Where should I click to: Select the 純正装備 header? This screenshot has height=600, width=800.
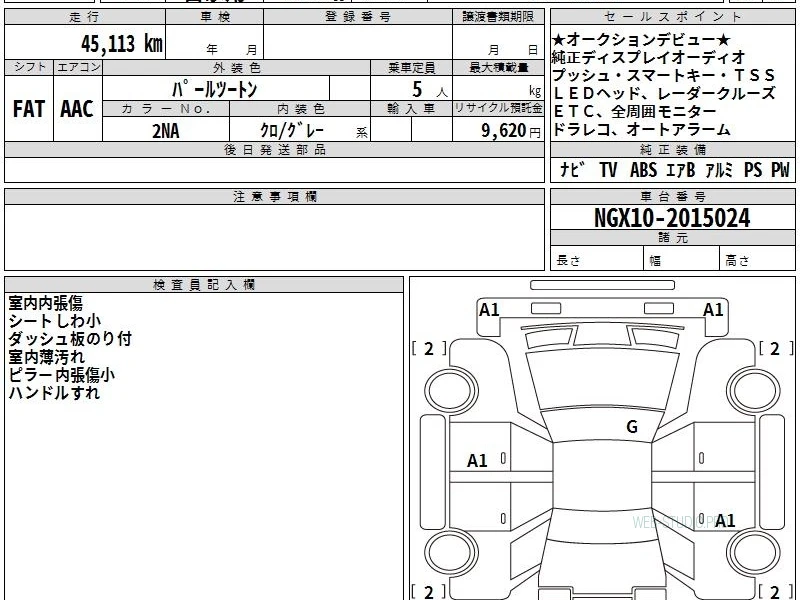pyautogui.click(x=672, y=149)
